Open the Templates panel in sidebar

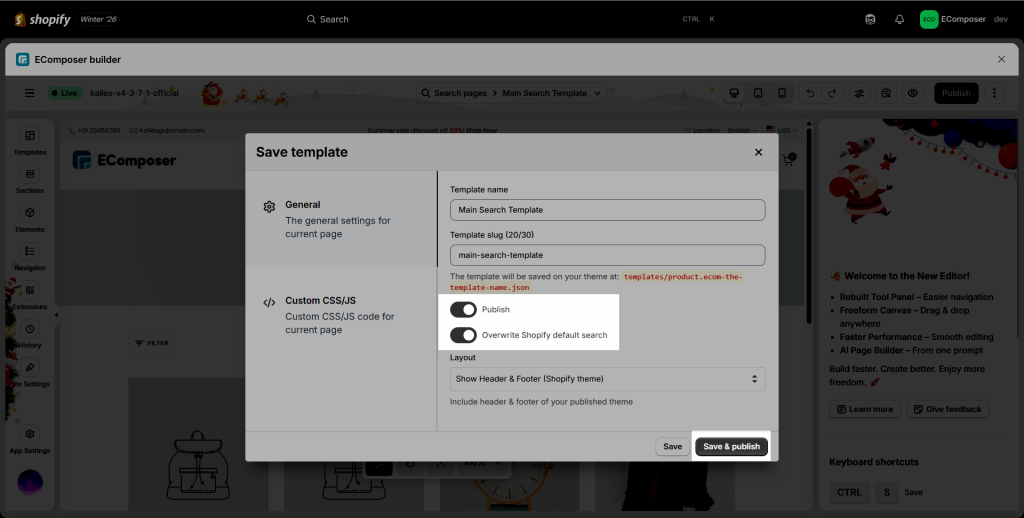click(30, 140)
